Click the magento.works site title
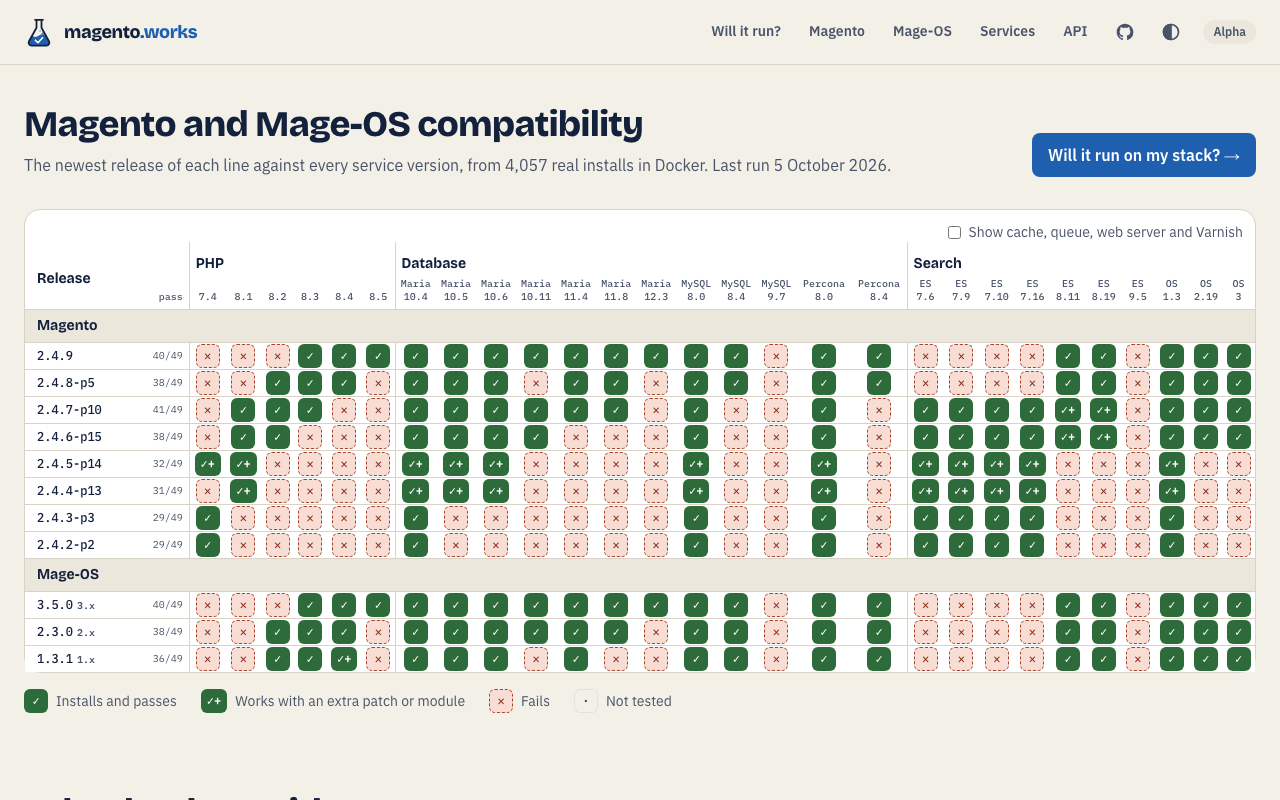The image size is (1280, 800). tap(131, 32)
